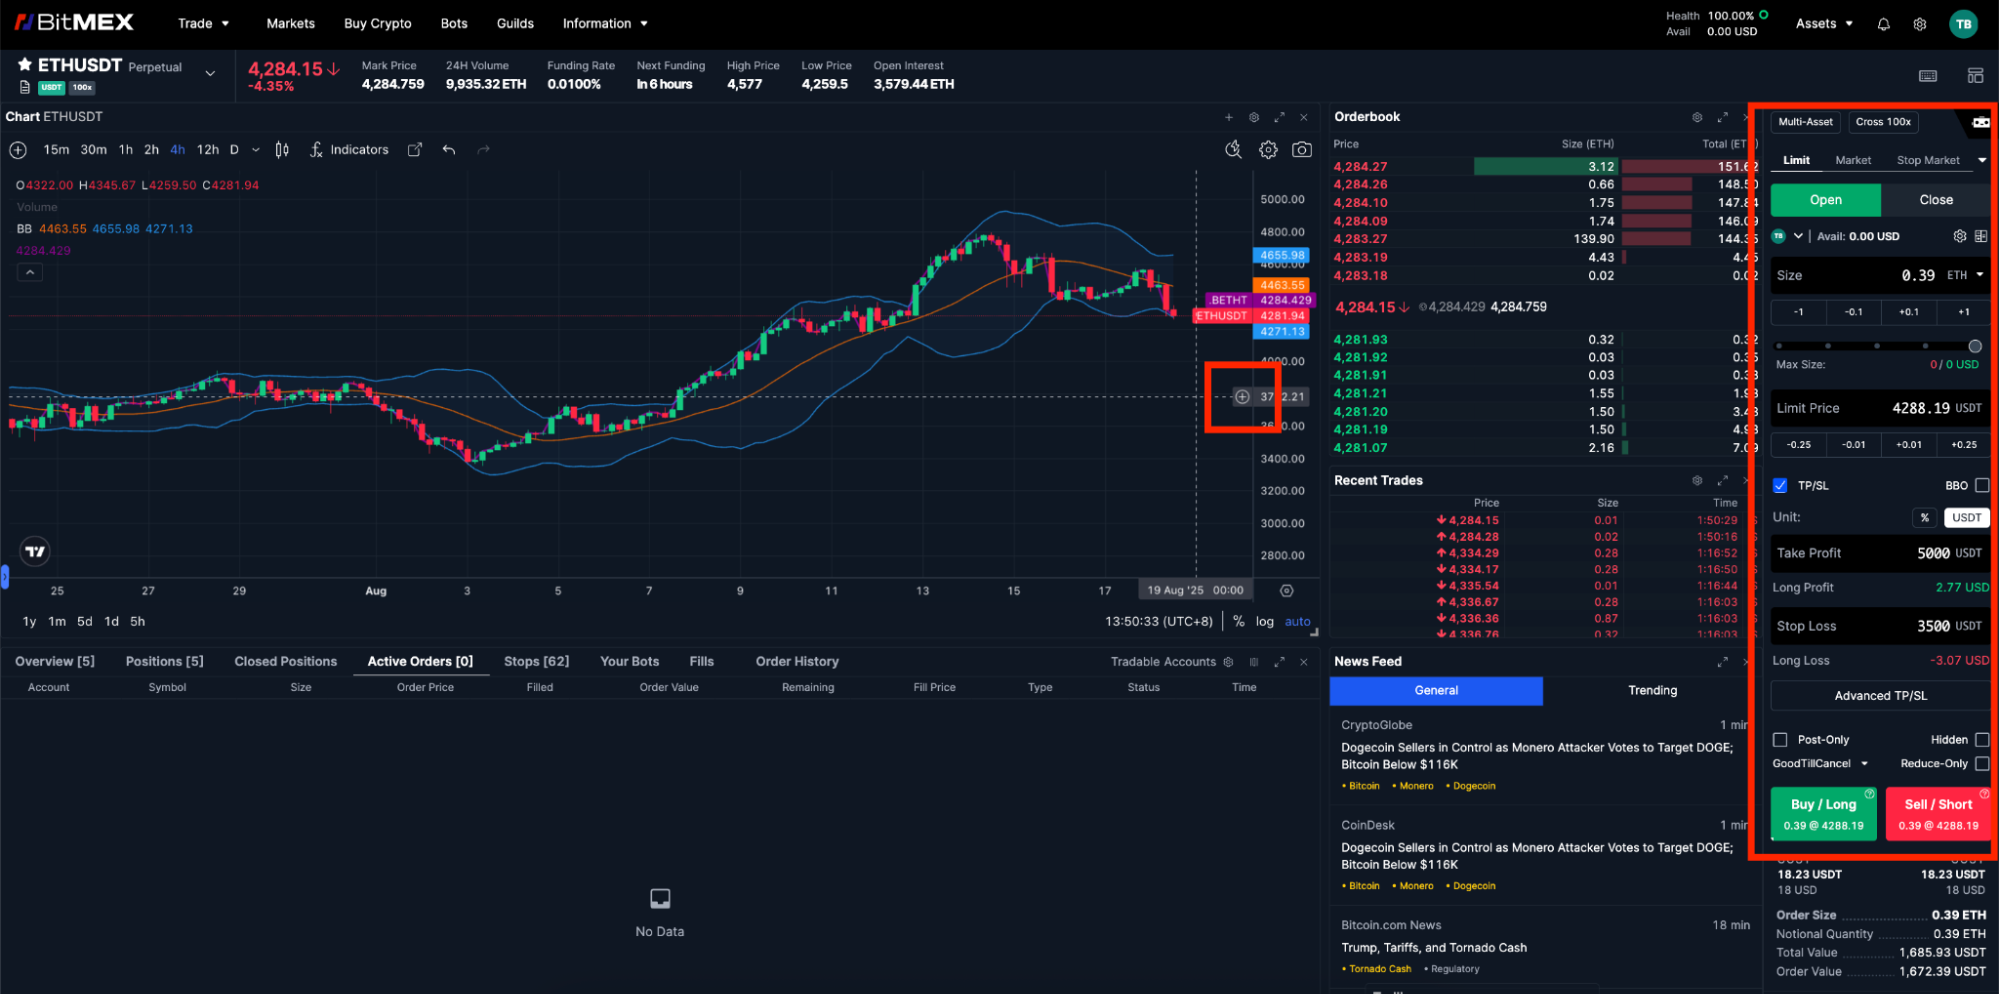Tick the Reduce-Only checkbox
This screenshot has width=1999, height=994.
(x=1981, y=764)
